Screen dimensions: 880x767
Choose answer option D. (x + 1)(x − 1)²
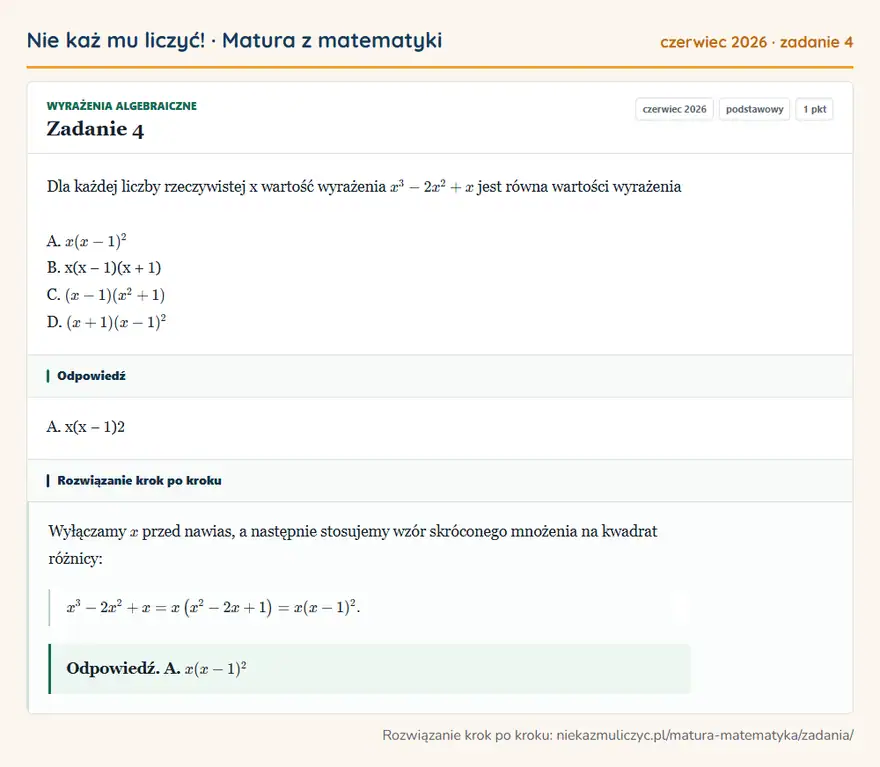tap(107, 322)
